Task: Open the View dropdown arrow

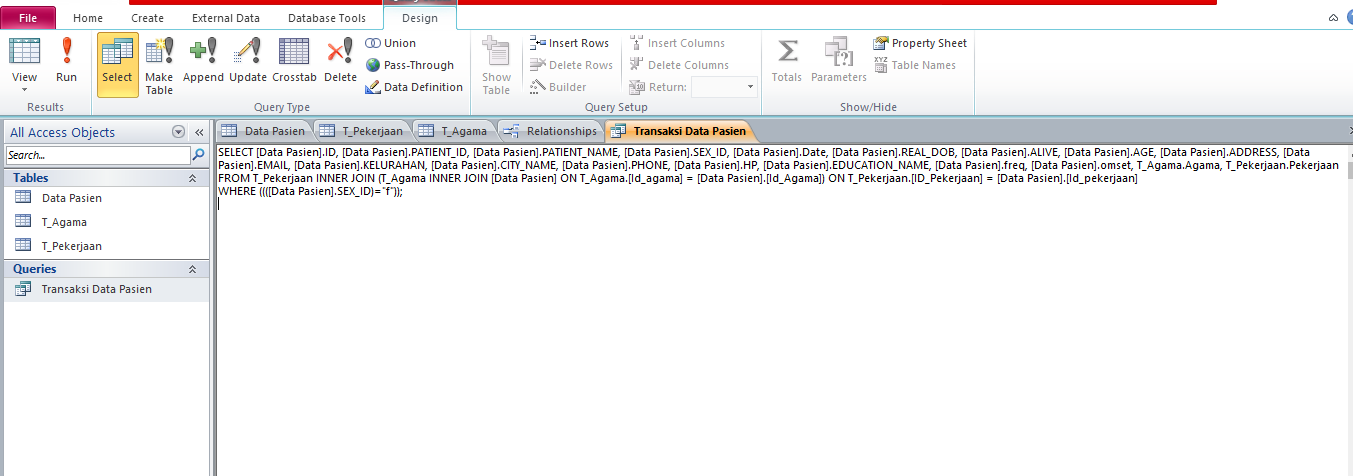Action: pos(24,90)
